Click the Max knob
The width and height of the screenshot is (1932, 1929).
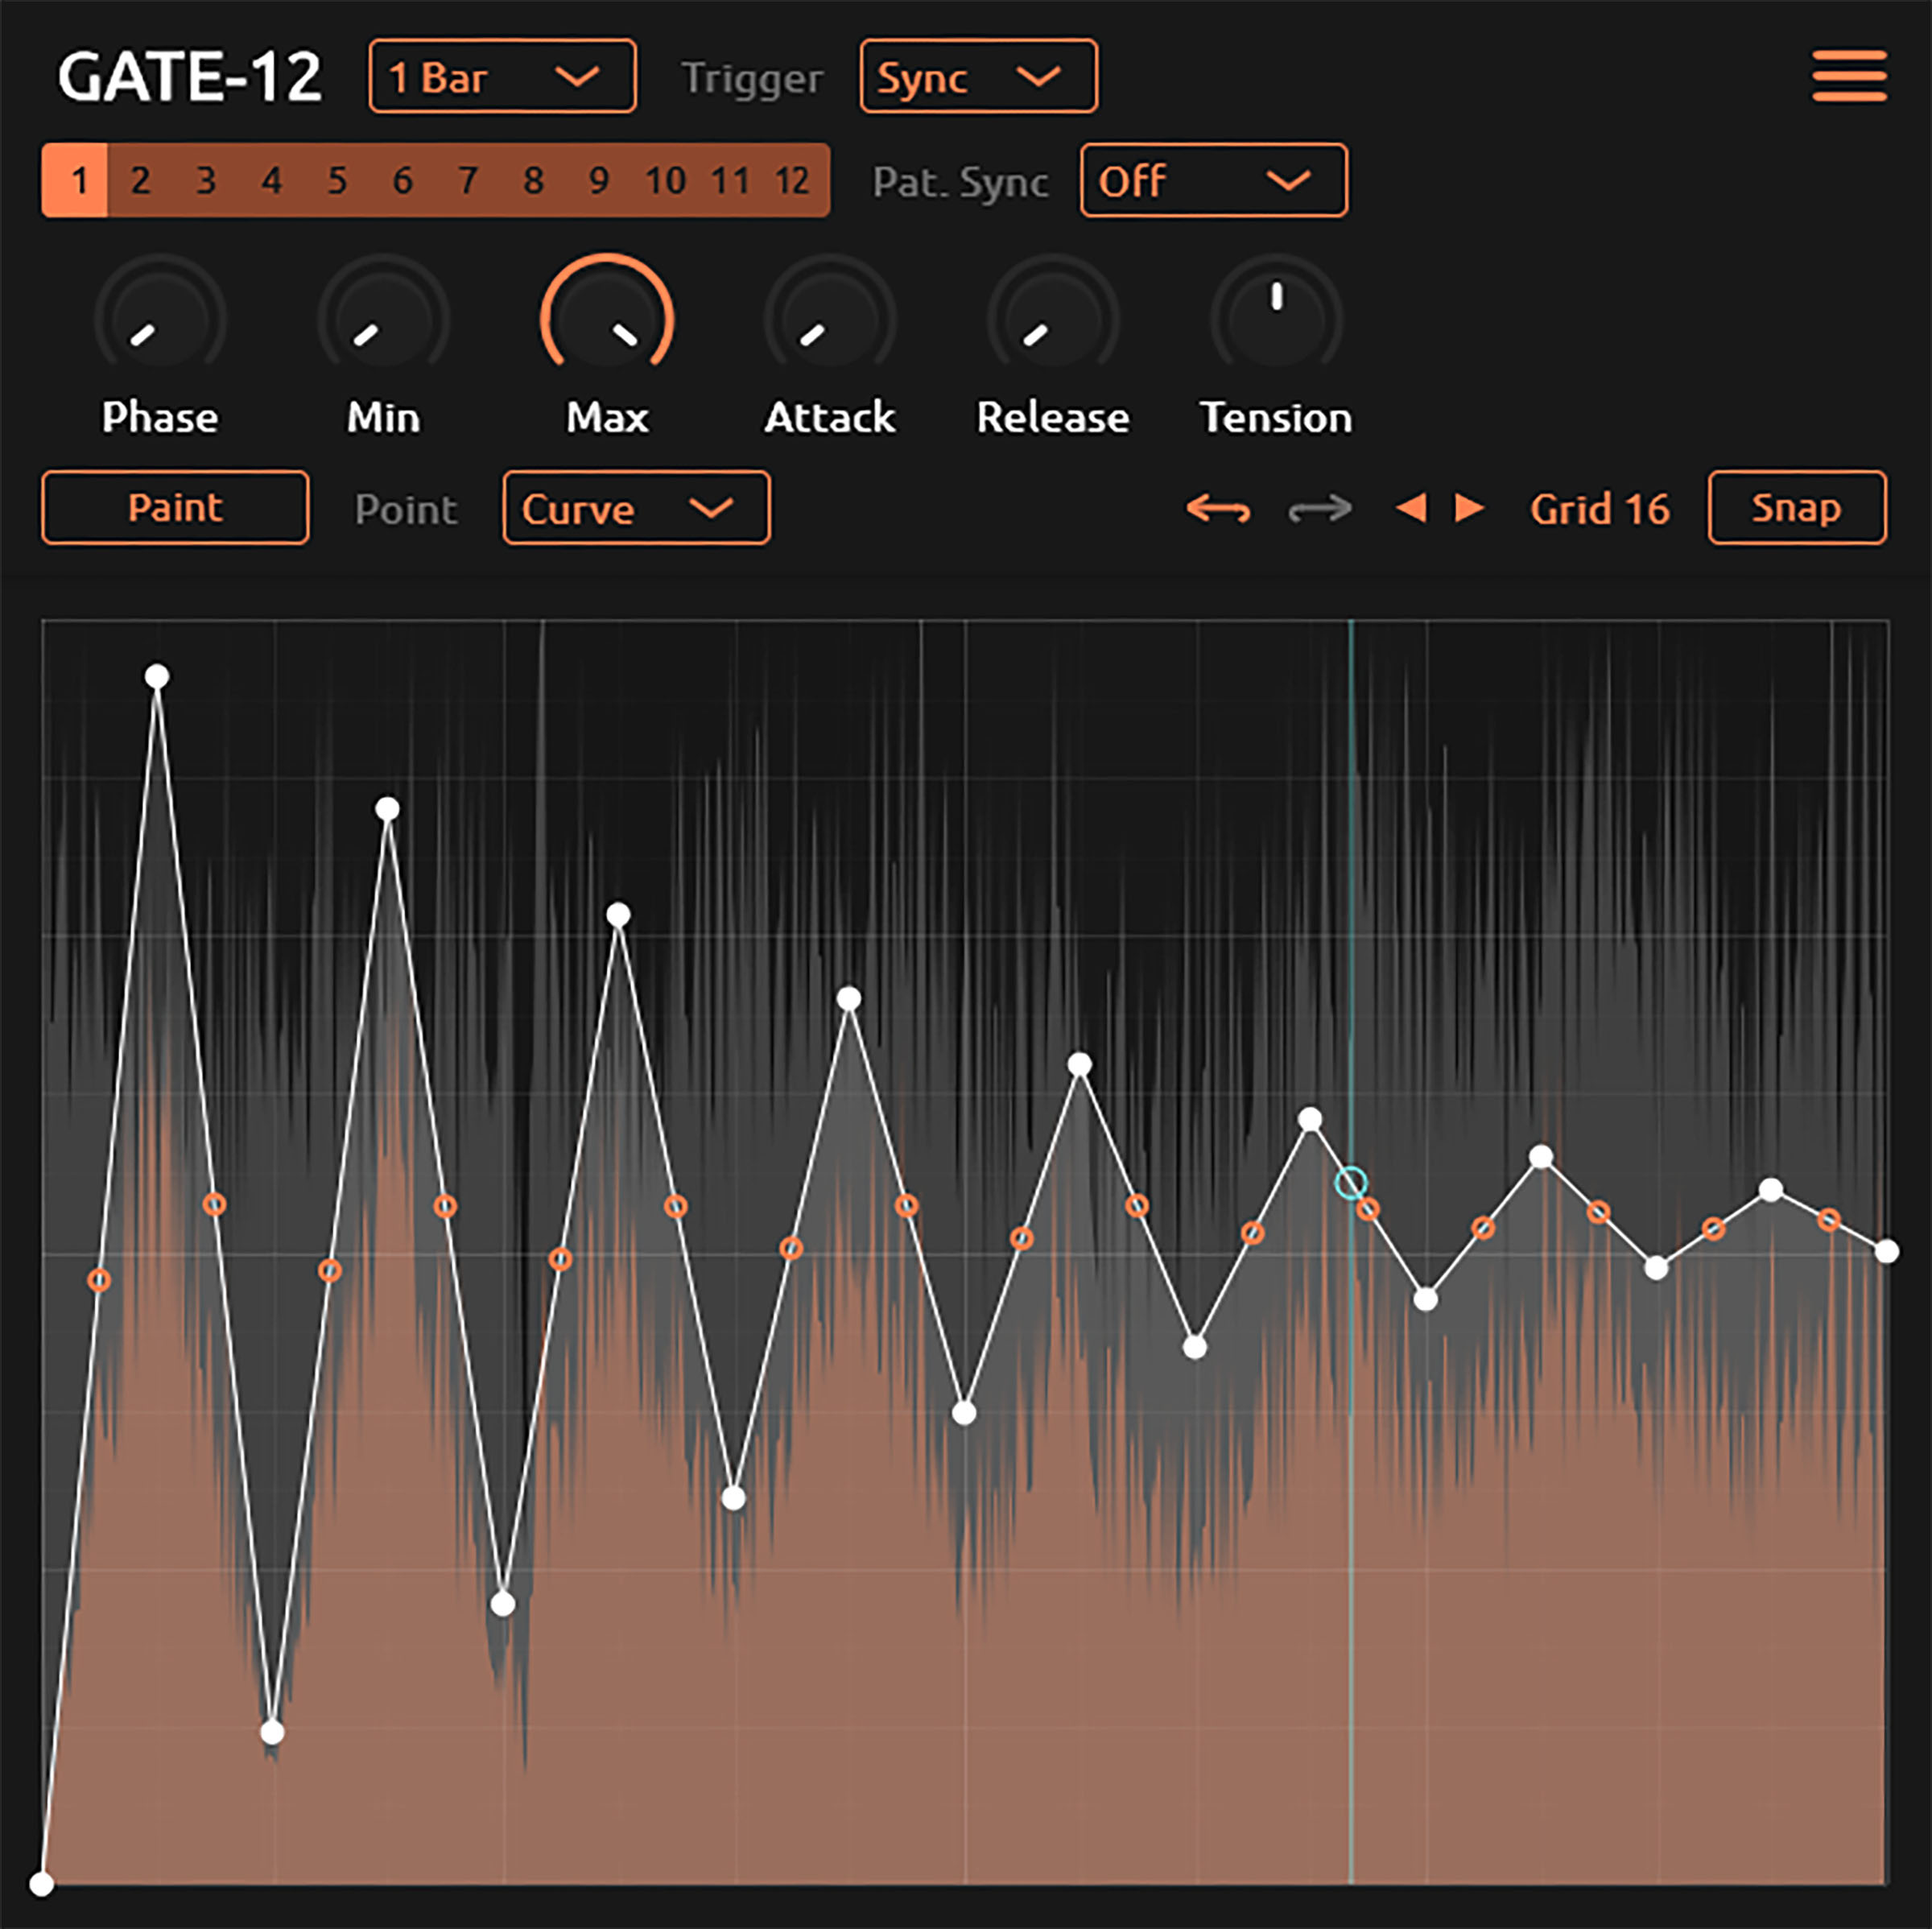point(607,320)
